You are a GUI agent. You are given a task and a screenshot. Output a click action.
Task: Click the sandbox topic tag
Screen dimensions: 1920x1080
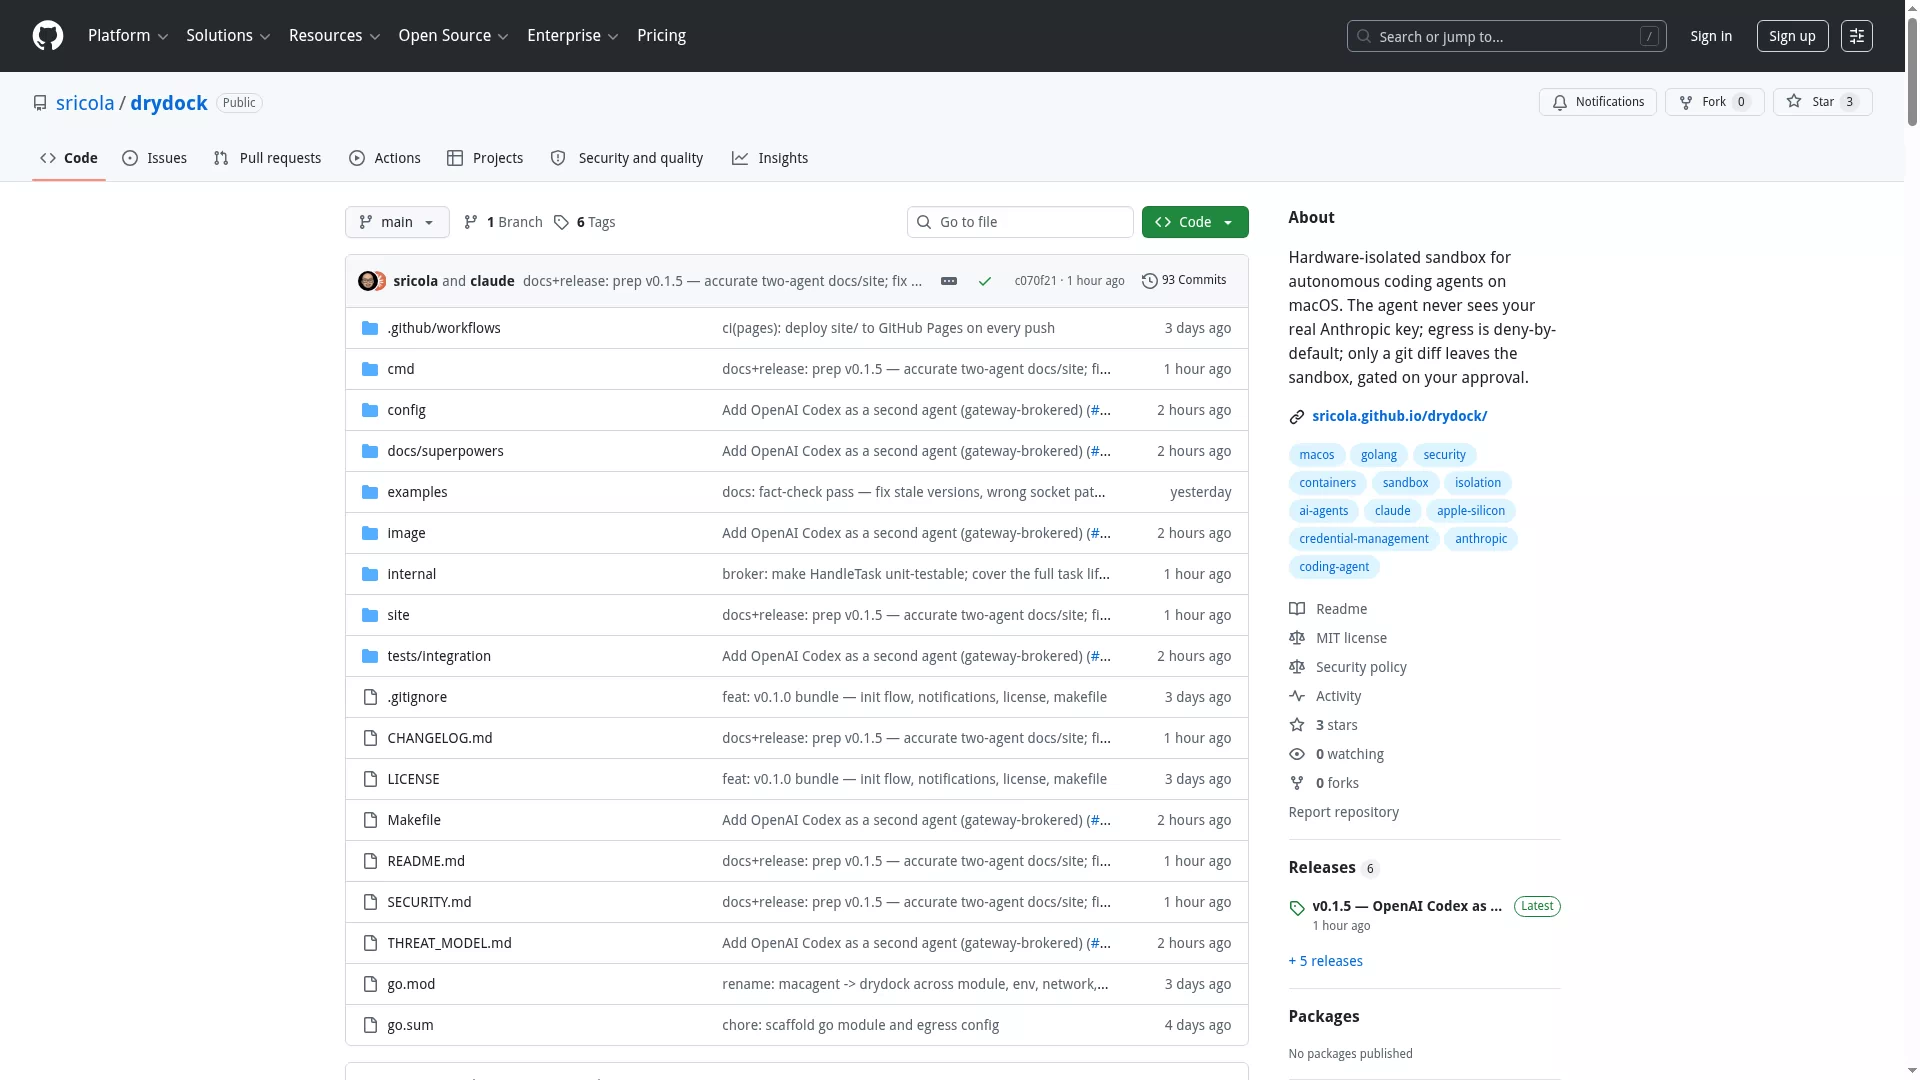coord(1405,483)
